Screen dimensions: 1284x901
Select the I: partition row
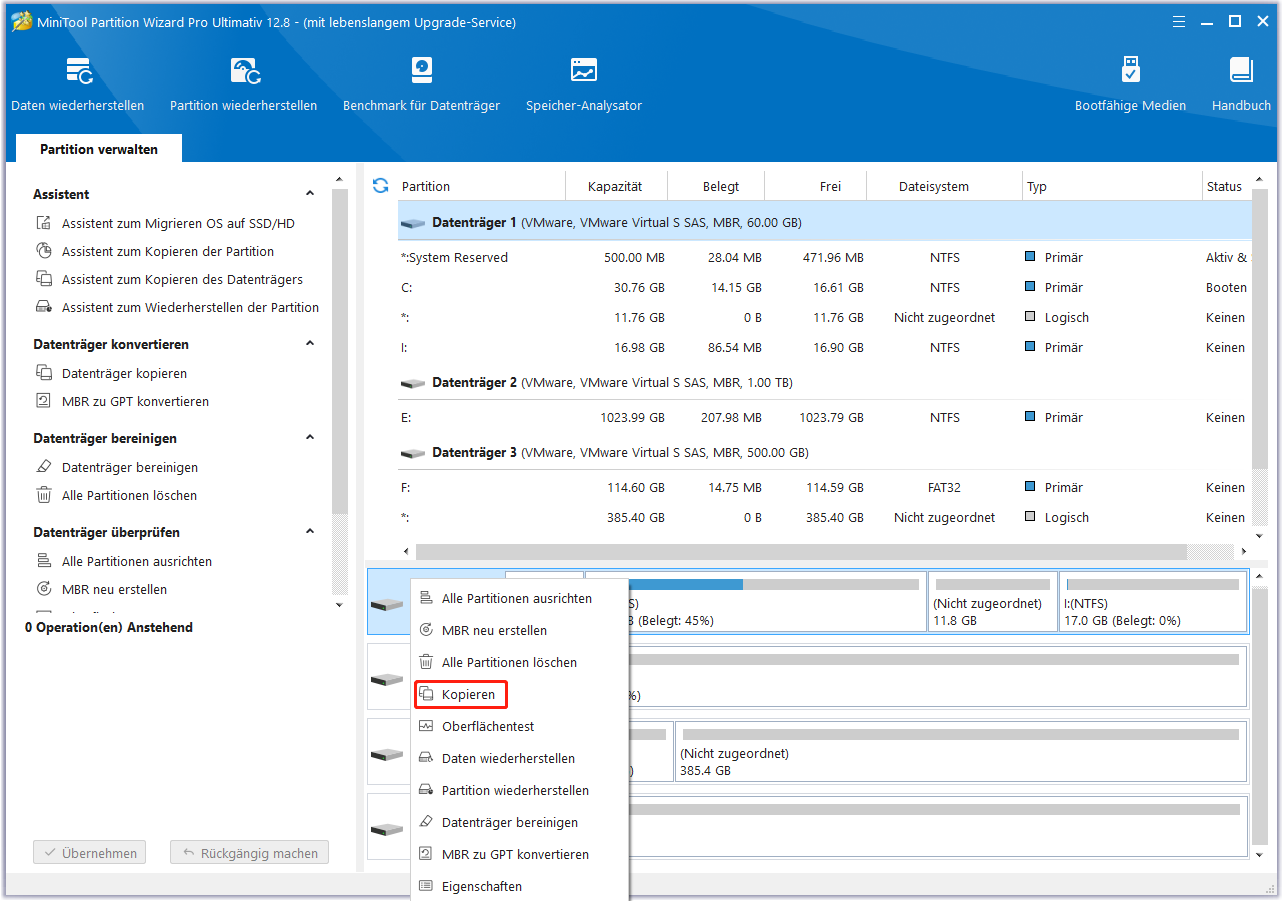(825, 348)
